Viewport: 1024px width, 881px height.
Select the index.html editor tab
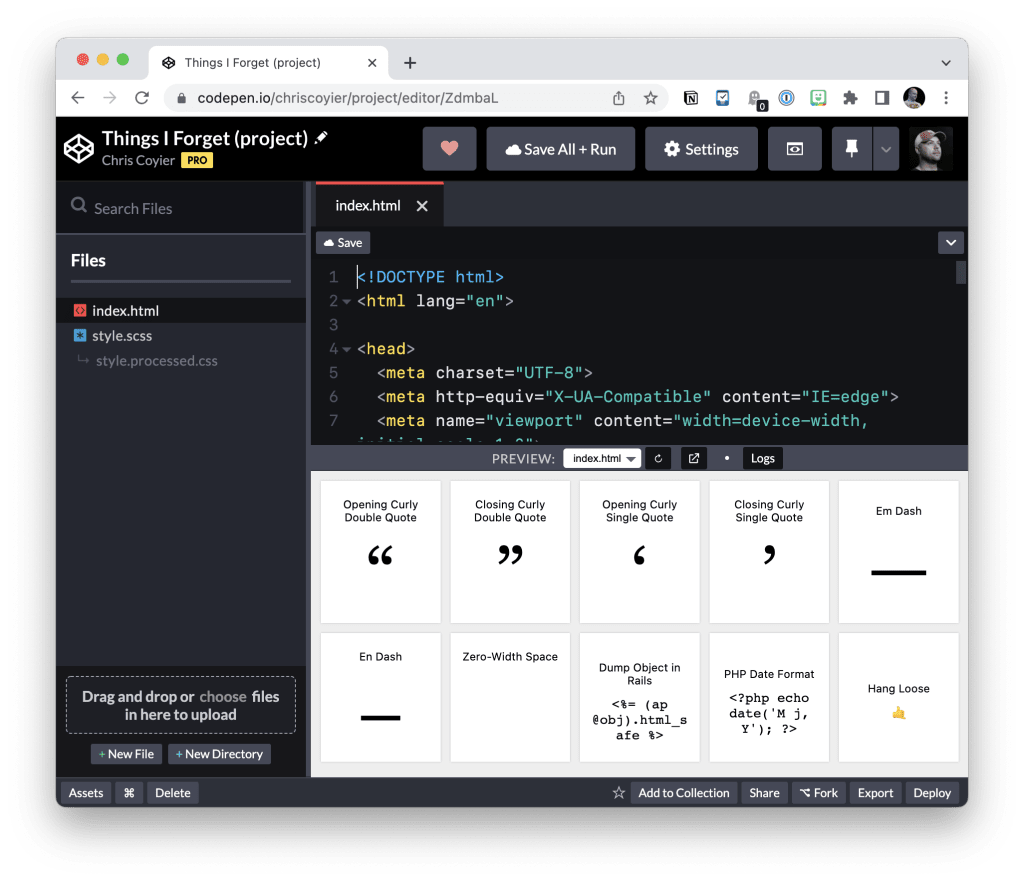tap(366, 204)
